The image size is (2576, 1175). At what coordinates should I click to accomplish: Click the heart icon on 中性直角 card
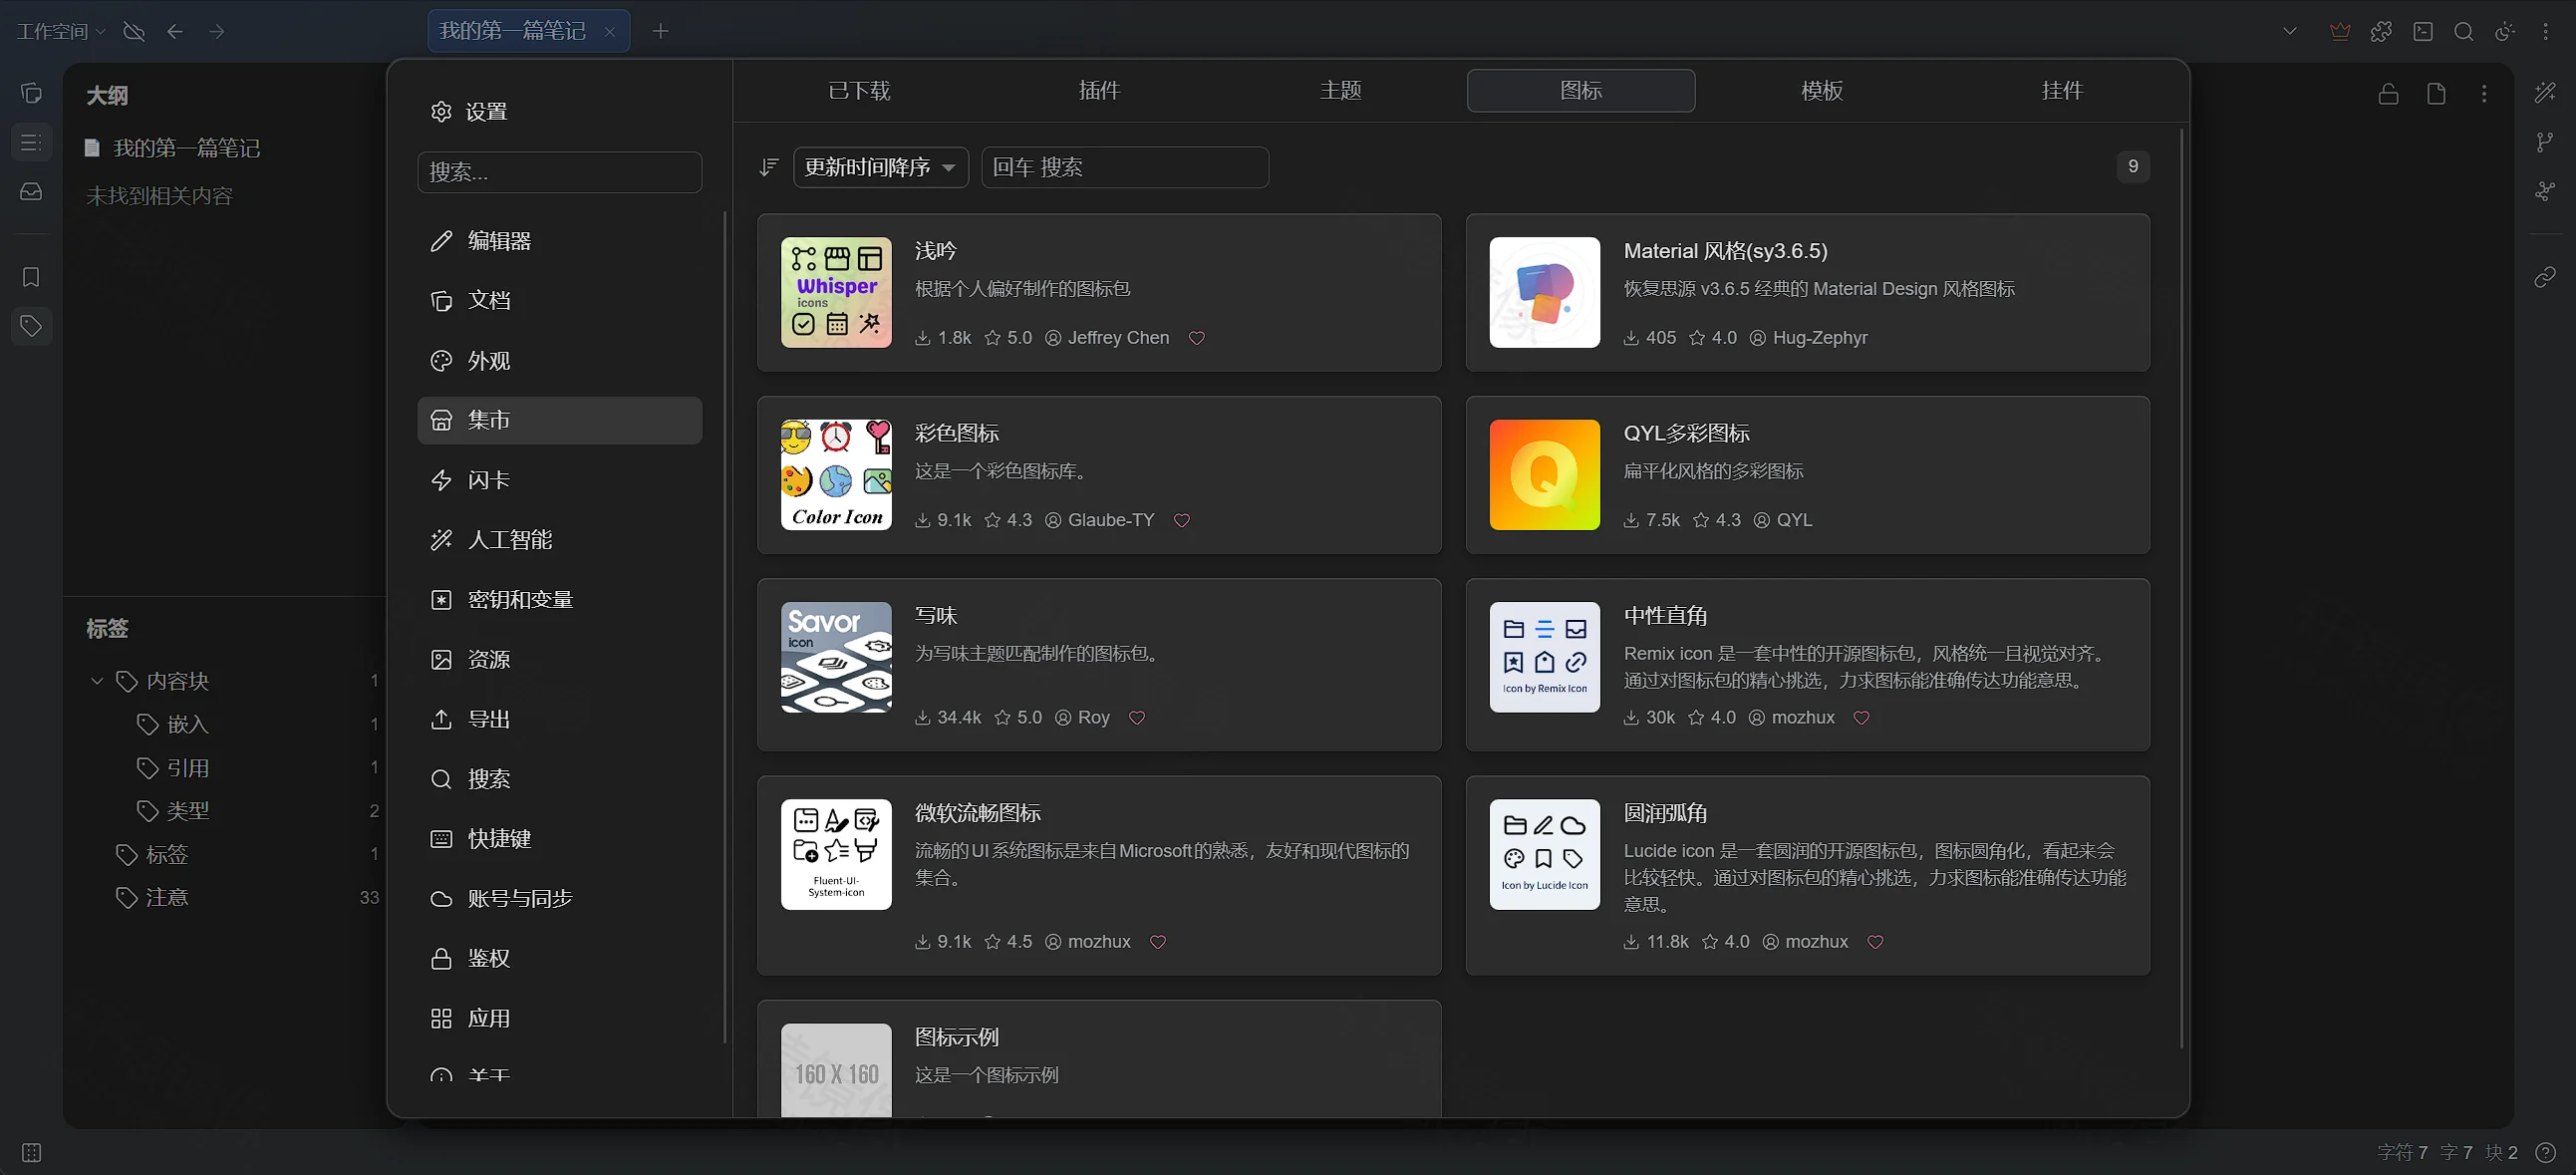[x=1861, y=717]
